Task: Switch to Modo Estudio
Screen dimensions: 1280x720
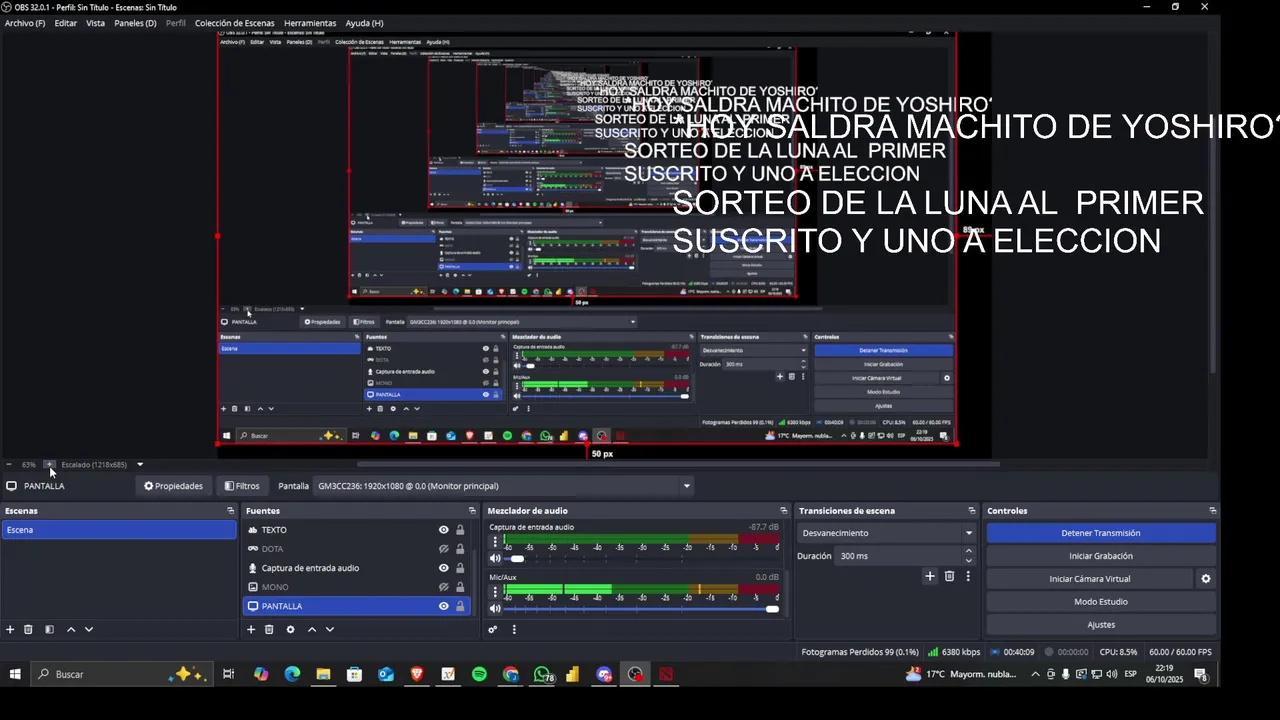Action: point(1101,602)
